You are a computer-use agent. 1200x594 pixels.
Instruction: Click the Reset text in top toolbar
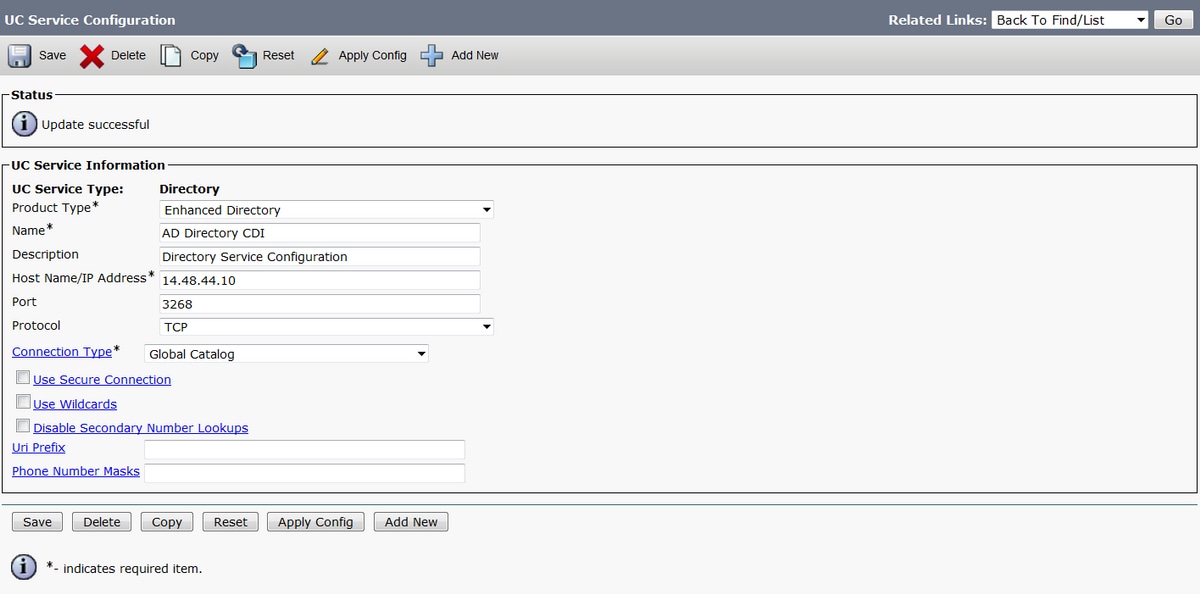(x=278, y=55)
